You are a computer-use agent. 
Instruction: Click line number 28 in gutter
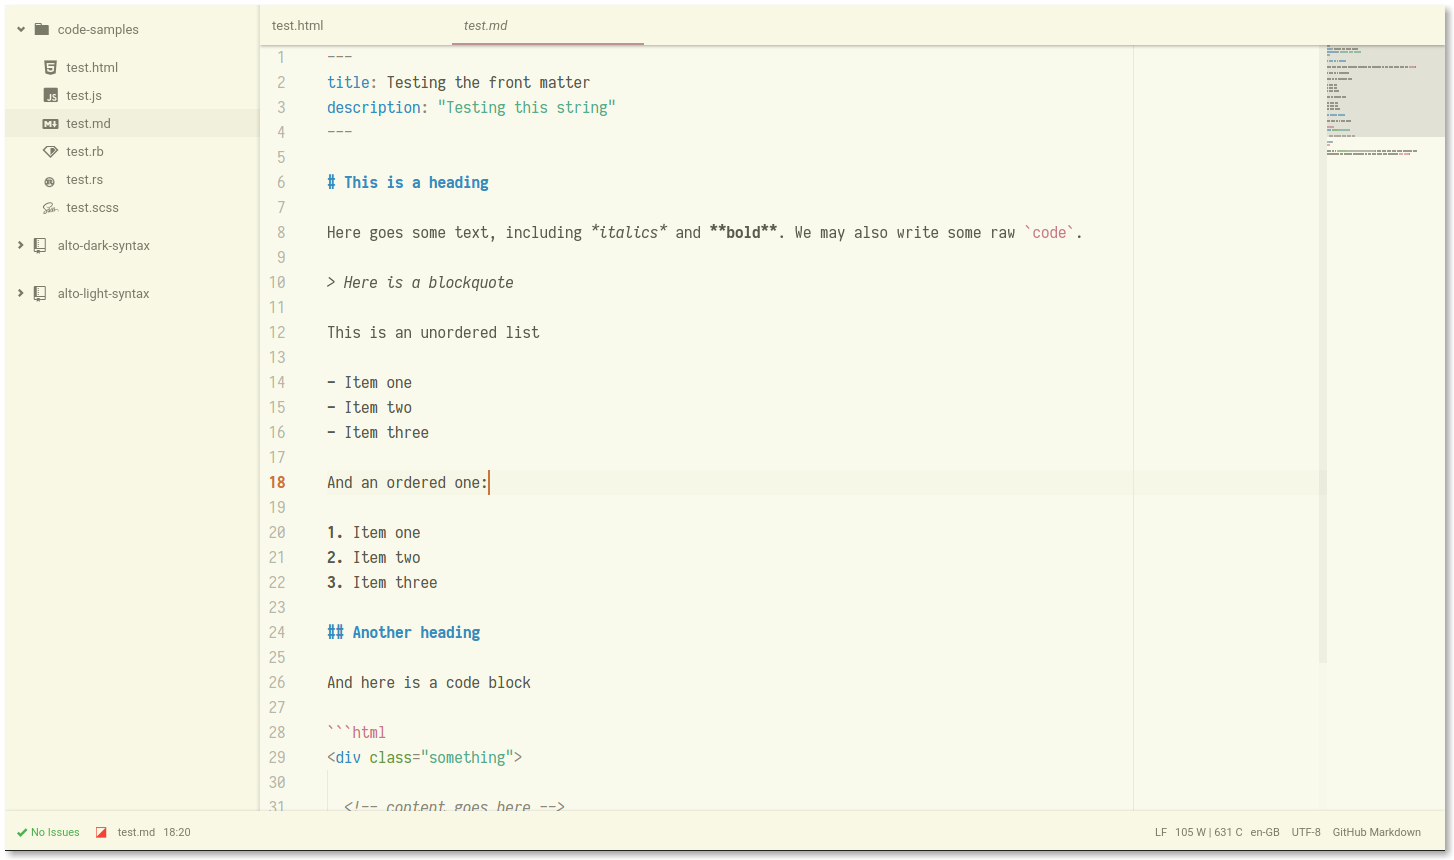(x=277, y=732)
